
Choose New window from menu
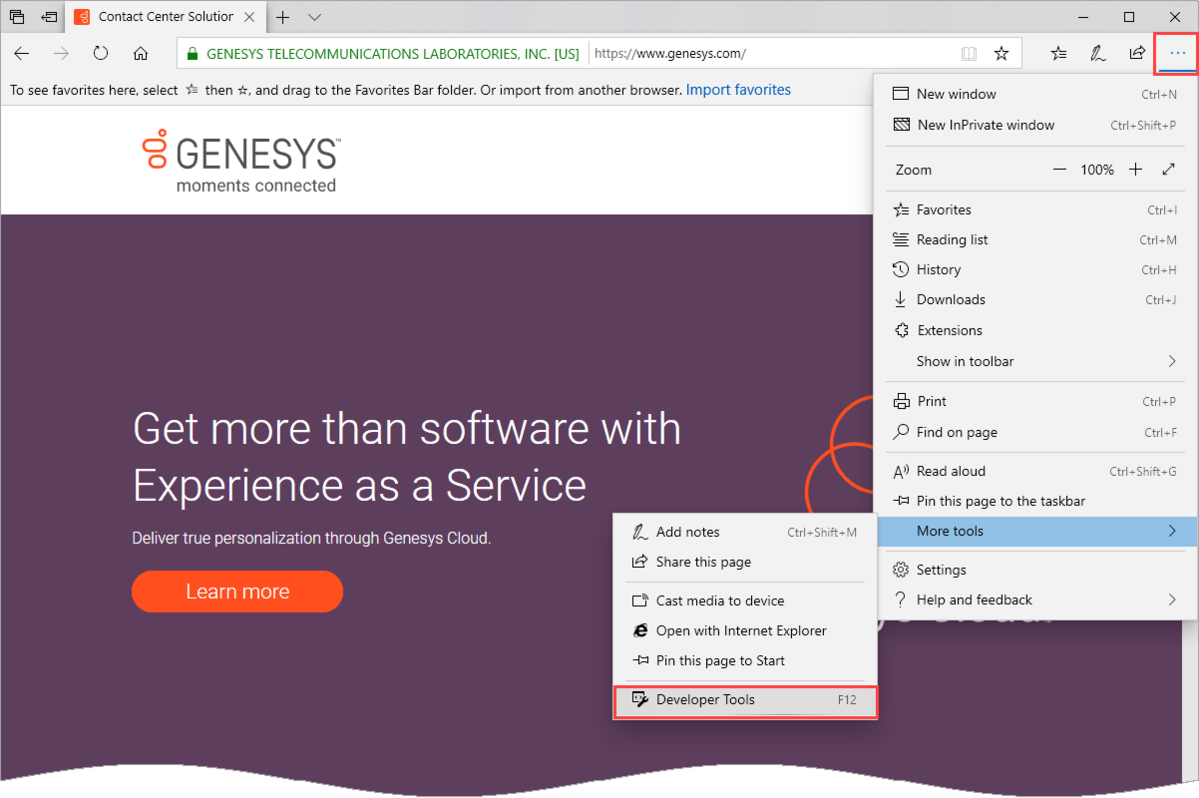1035,94
